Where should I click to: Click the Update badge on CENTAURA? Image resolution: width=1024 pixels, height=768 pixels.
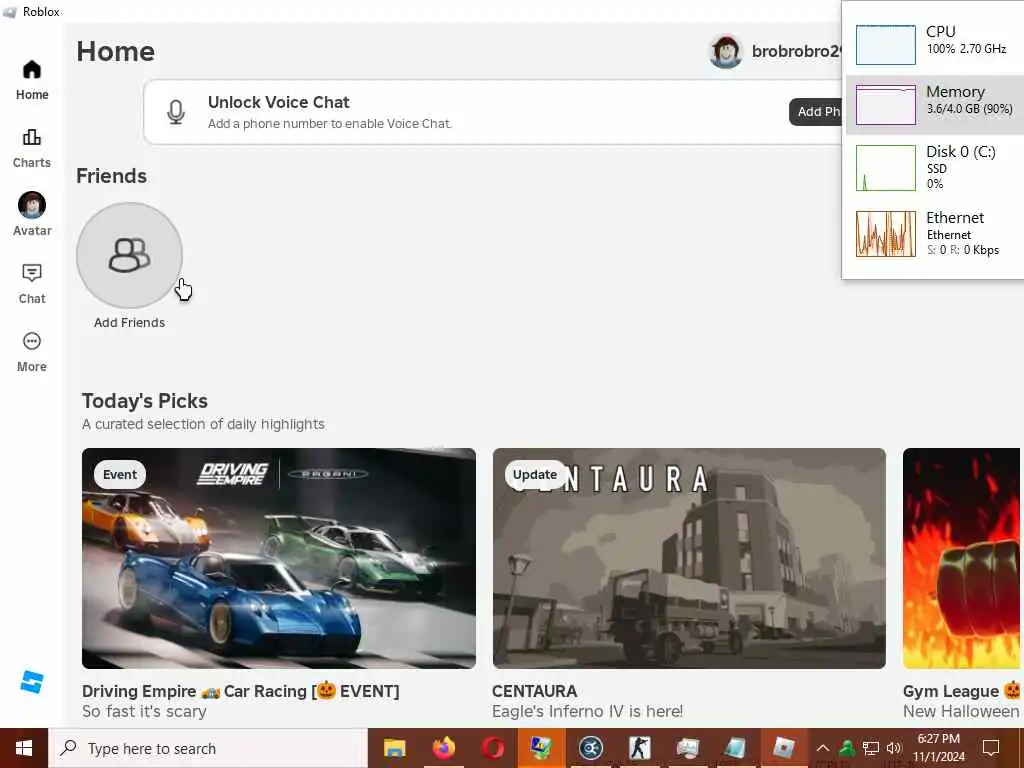point(535,475)
